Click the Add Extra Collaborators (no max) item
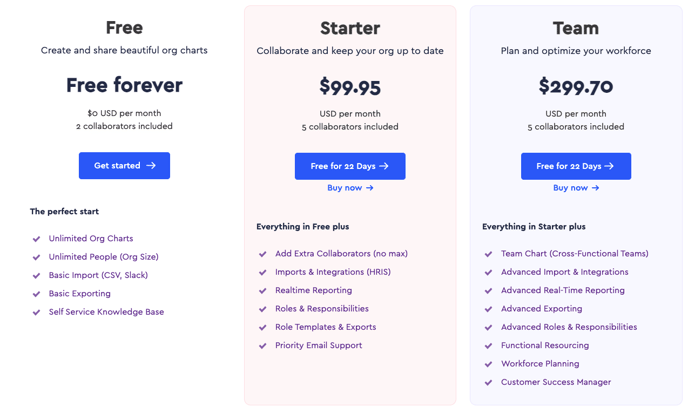 click(x=341, y=253)
